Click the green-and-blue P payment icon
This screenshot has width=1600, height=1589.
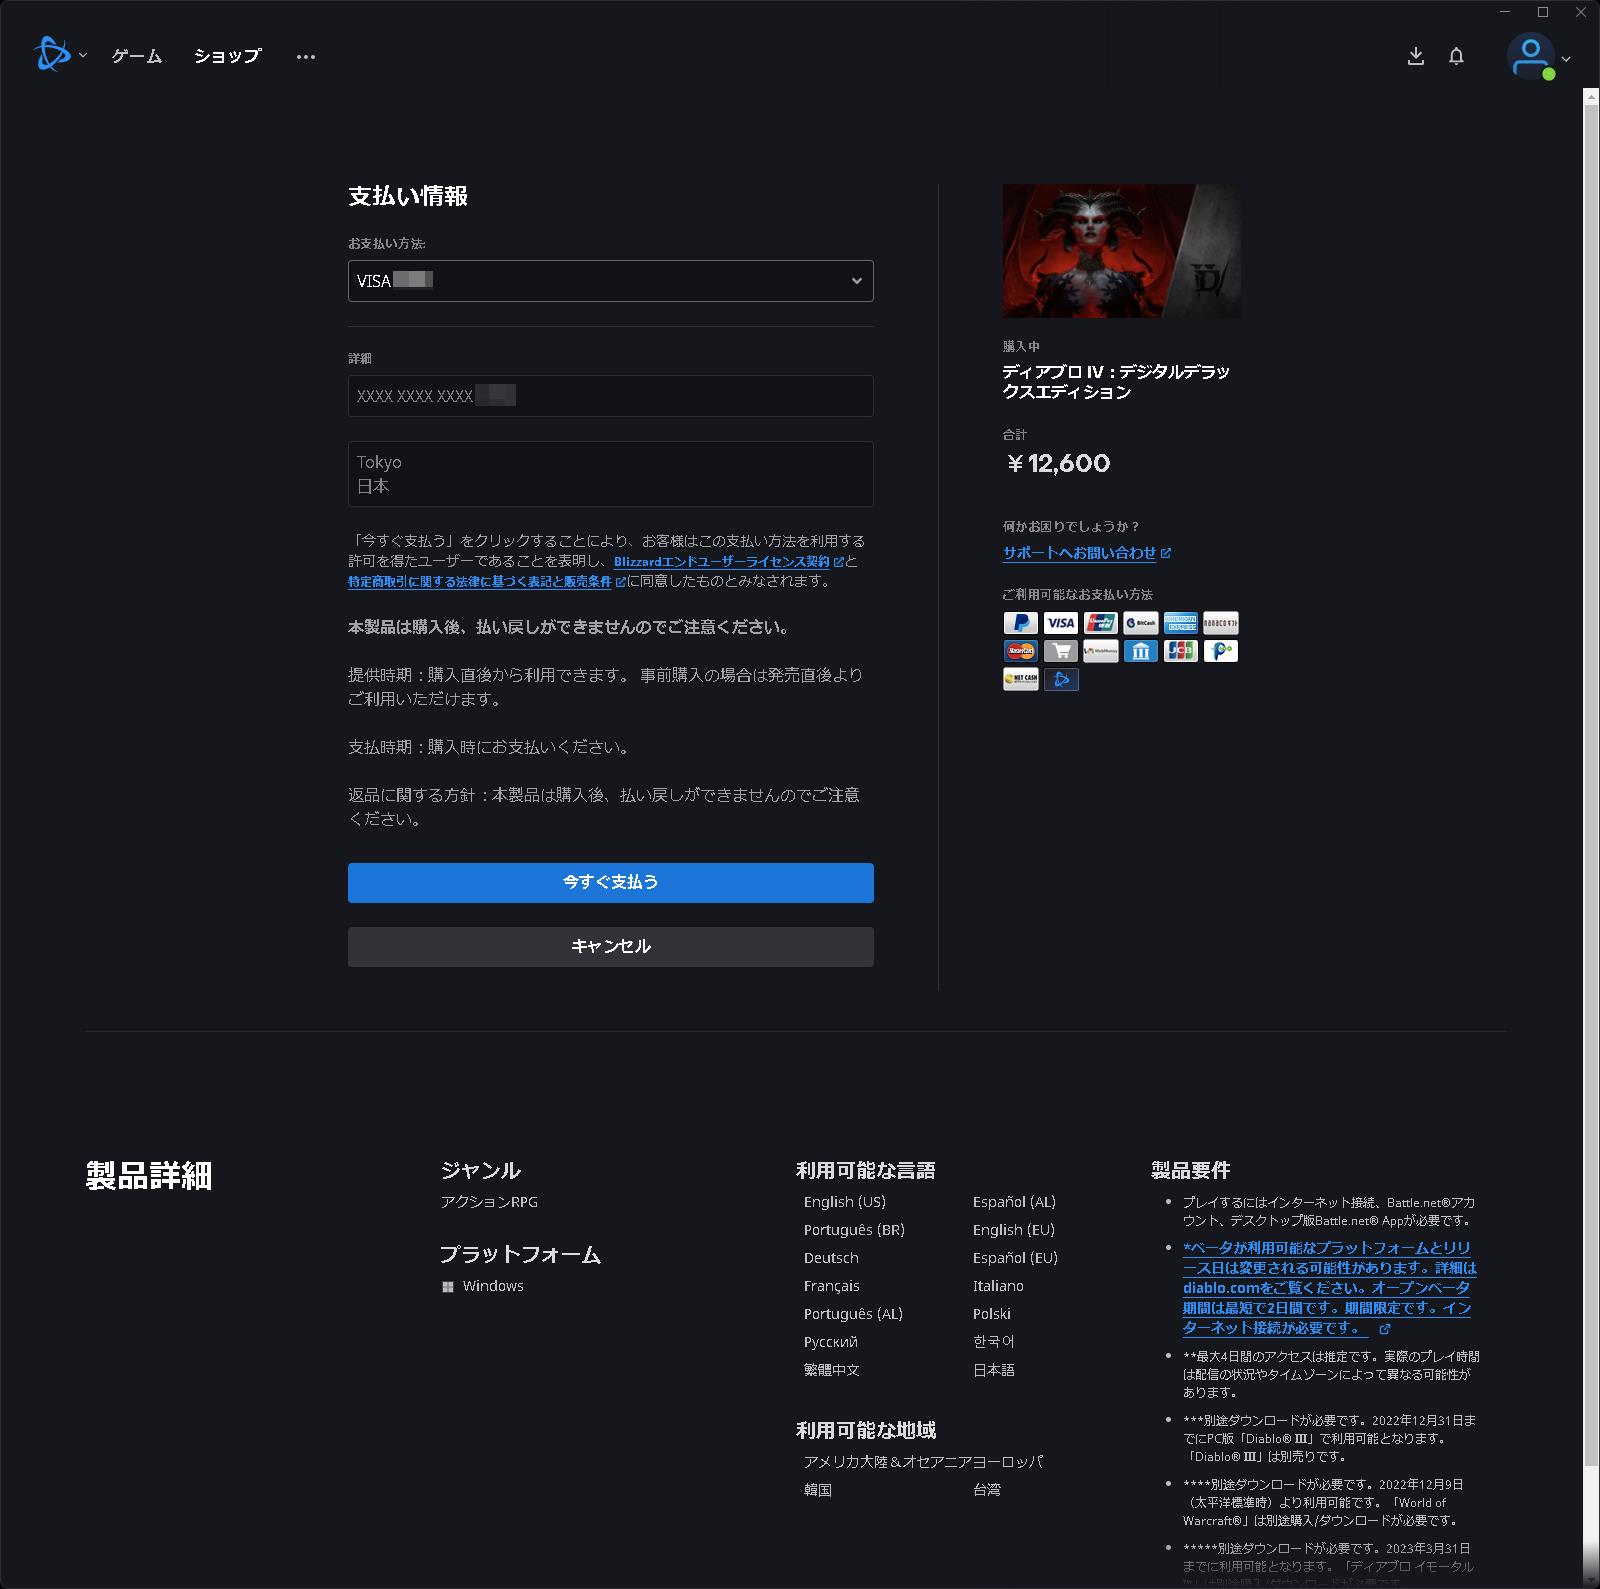point(1221,651)
